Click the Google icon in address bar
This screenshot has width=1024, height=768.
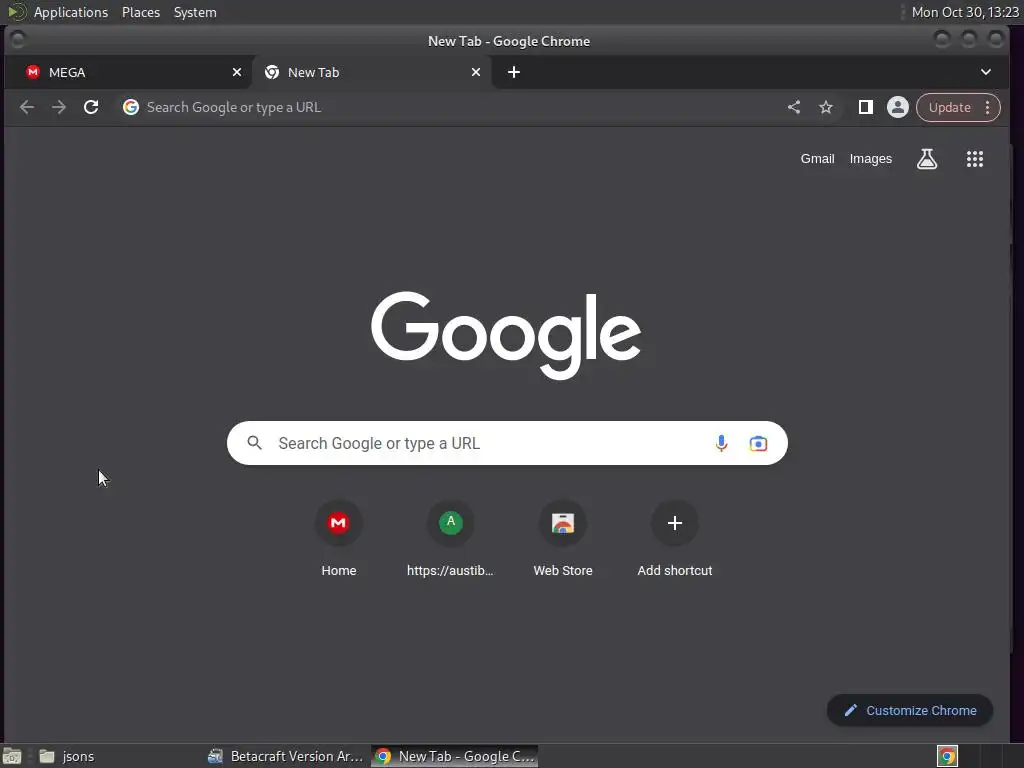point(131,107)
